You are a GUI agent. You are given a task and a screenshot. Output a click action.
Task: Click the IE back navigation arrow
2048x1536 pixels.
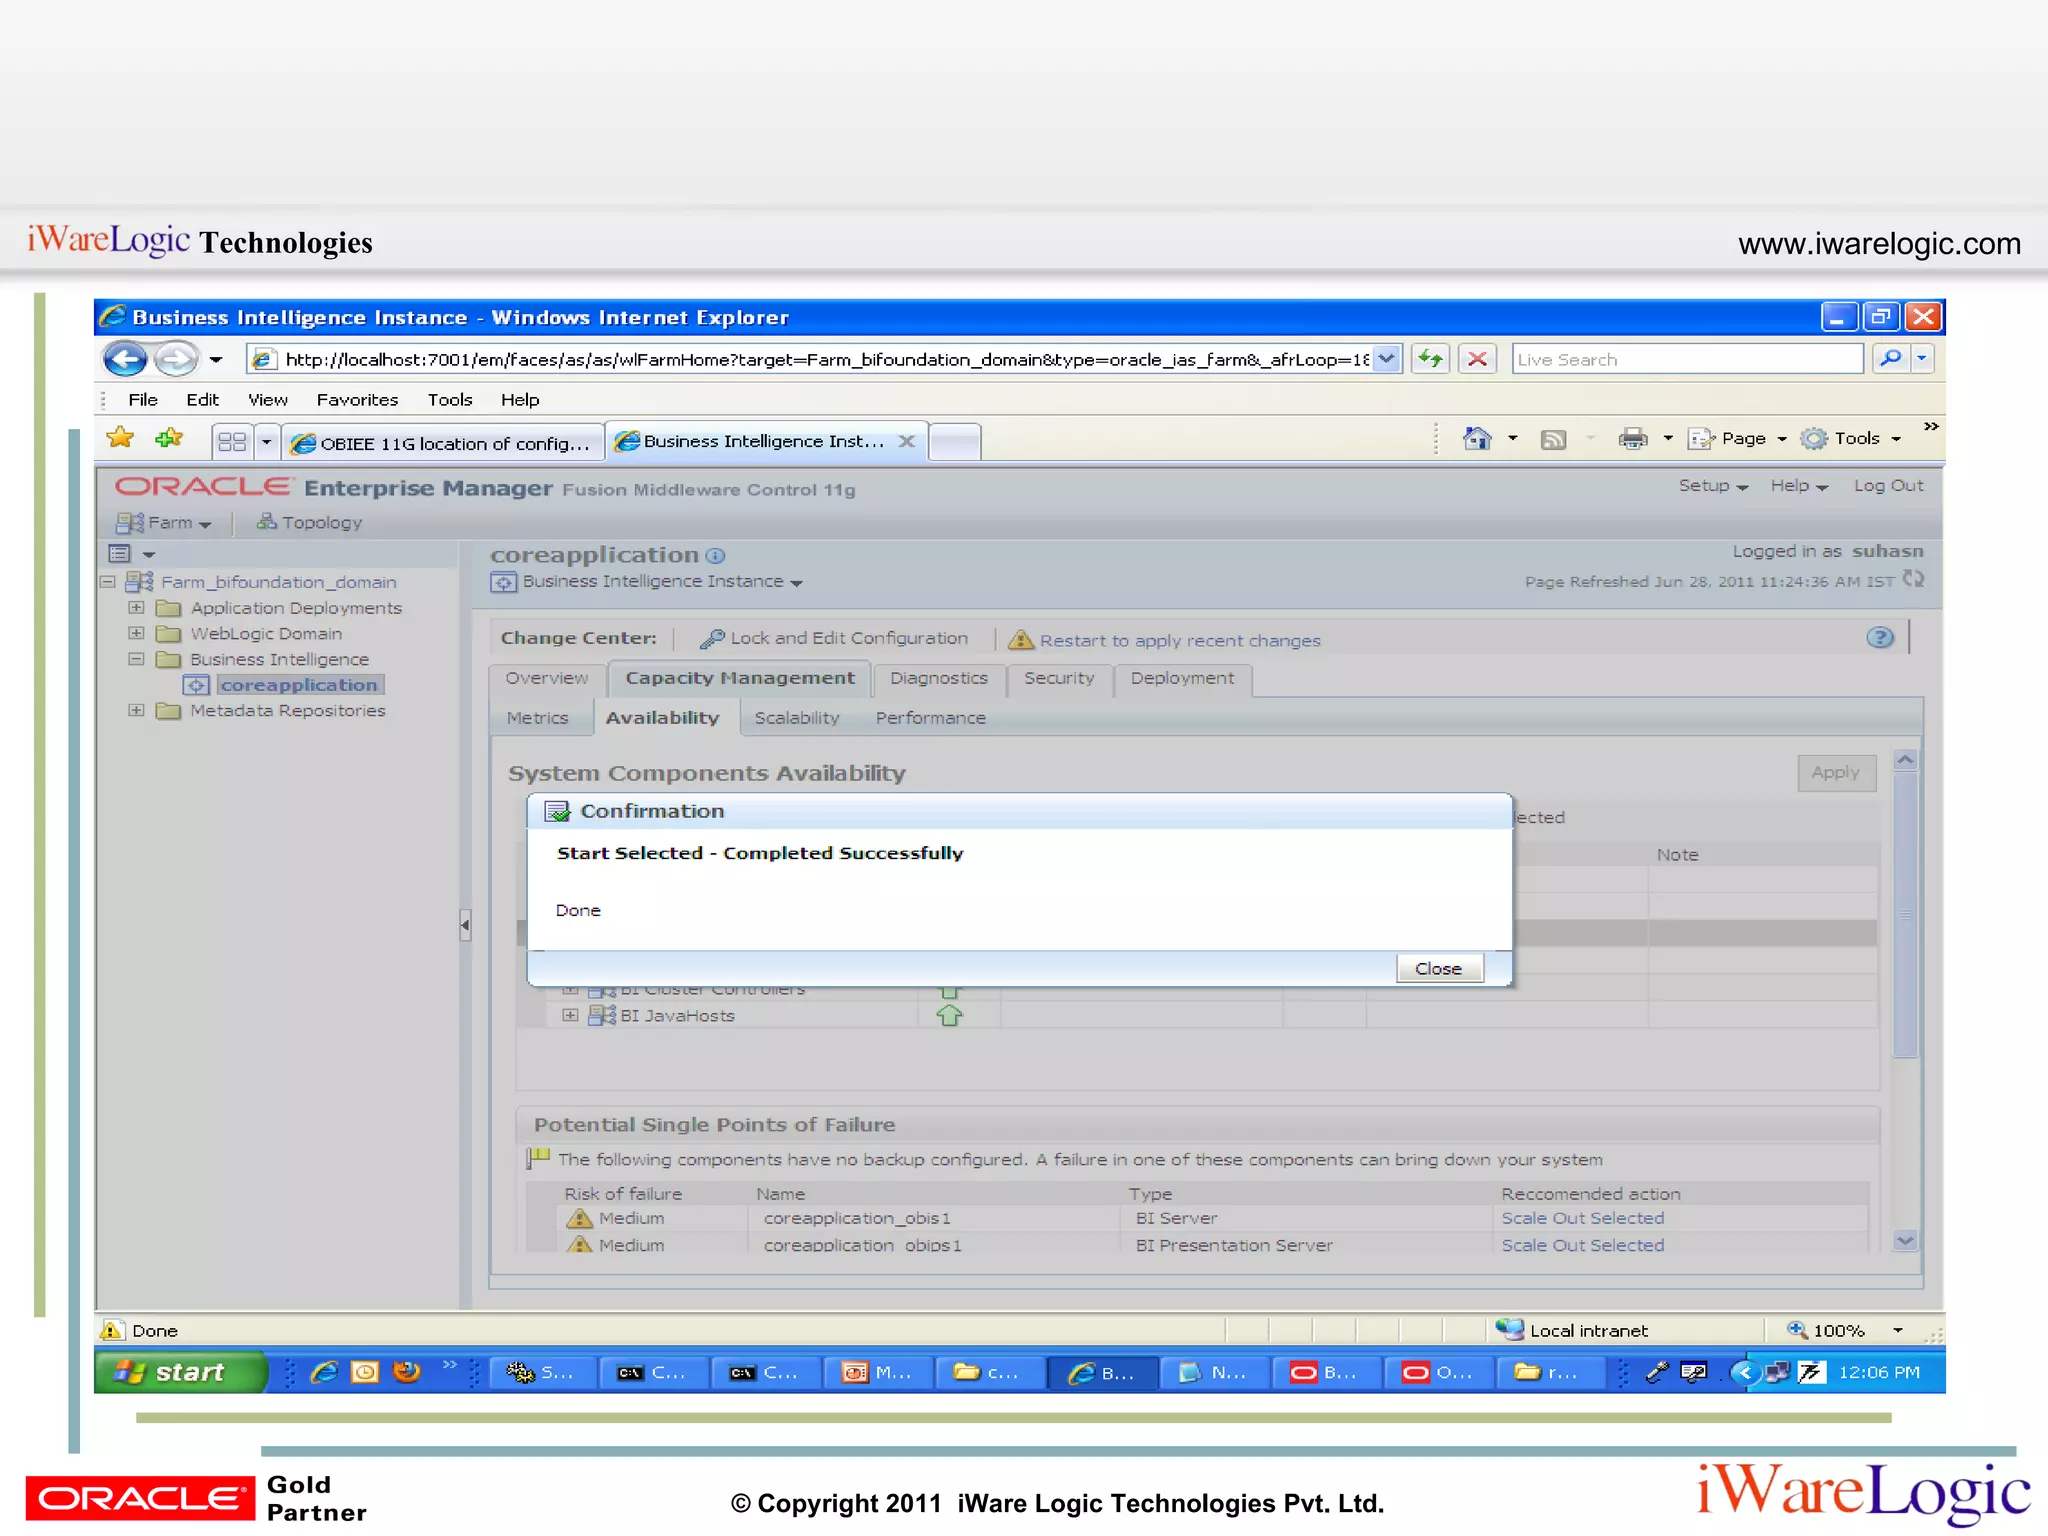(125, 359)
